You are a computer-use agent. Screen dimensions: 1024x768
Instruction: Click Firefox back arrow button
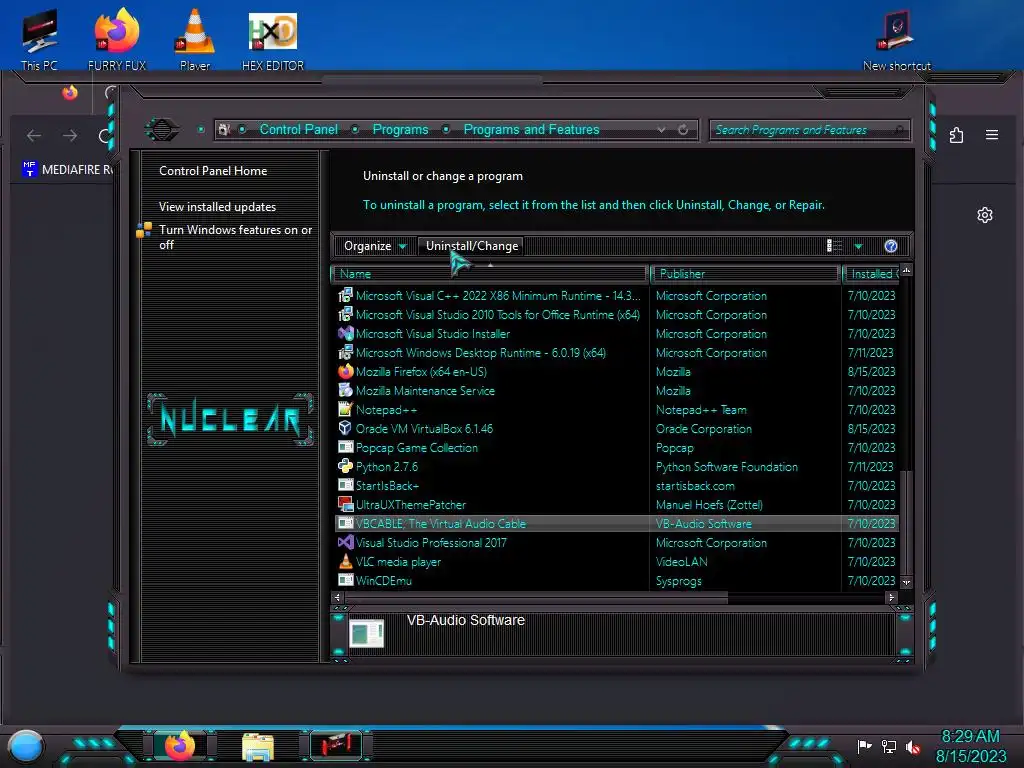coord(34,135)
